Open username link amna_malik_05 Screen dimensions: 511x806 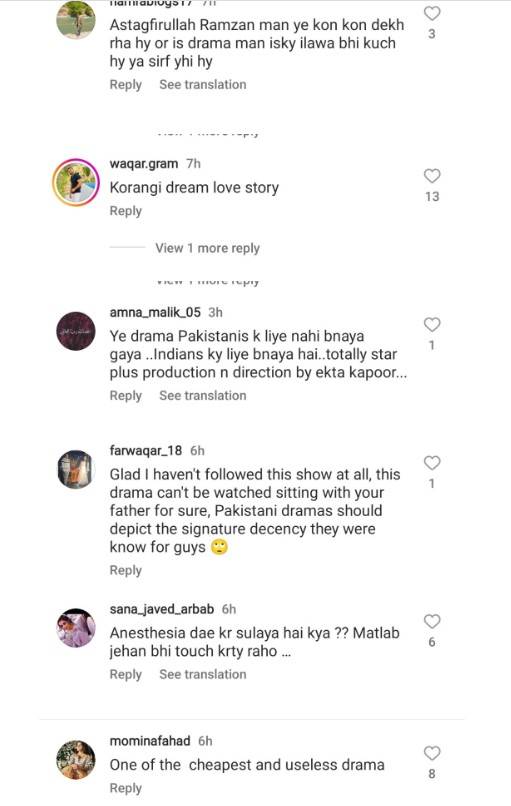155,312
